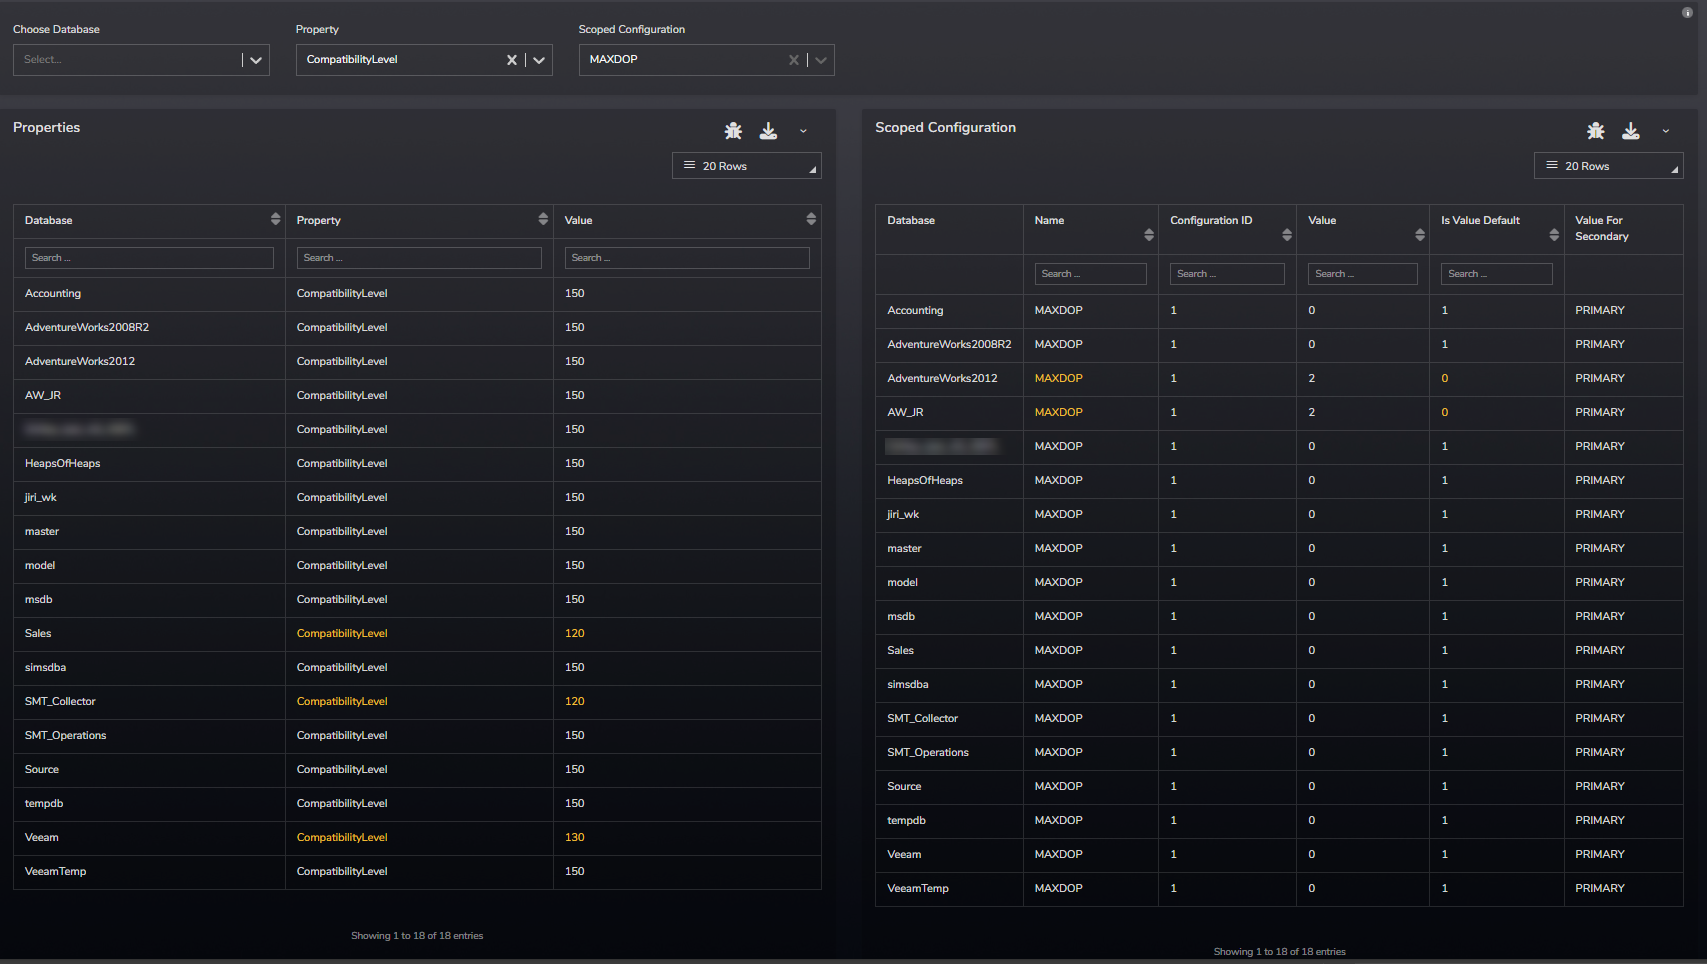1707x964 pixels.
Task: Select the Accounting row in the Properties table
Action: pos(417,294)
